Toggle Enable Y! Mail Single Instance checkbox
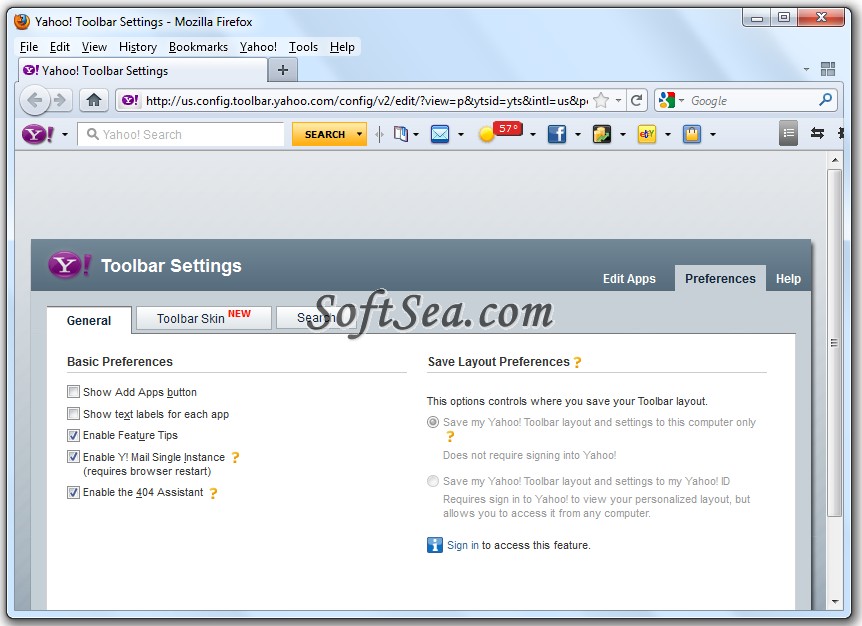This screenshot has width=862, height=626. 73,457
